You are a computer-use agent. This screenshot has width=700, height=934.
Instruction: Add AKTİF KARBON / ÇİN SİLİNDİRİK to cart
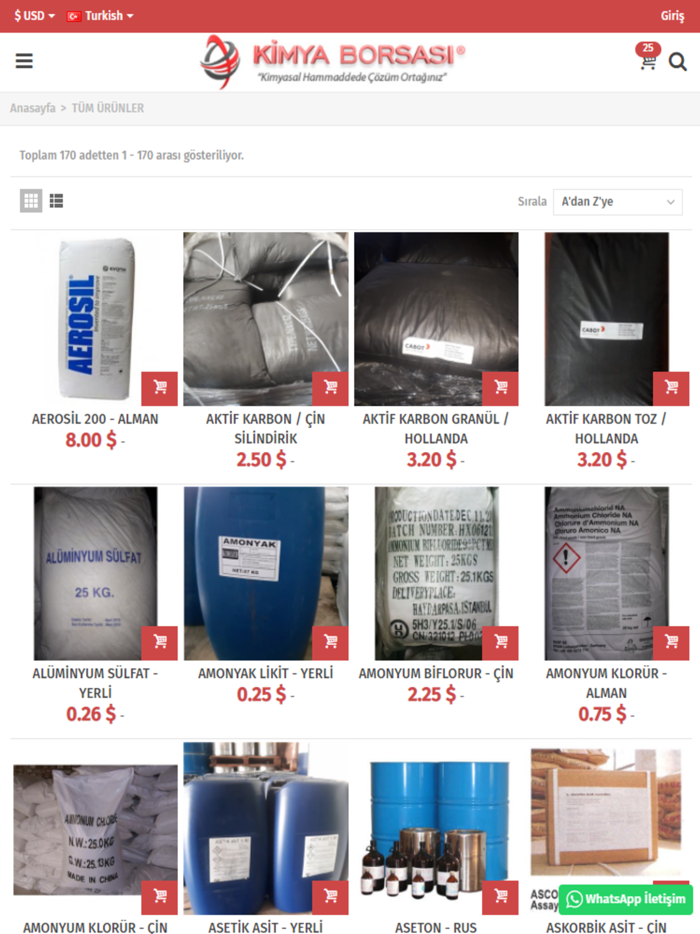[x=331, y=388]
